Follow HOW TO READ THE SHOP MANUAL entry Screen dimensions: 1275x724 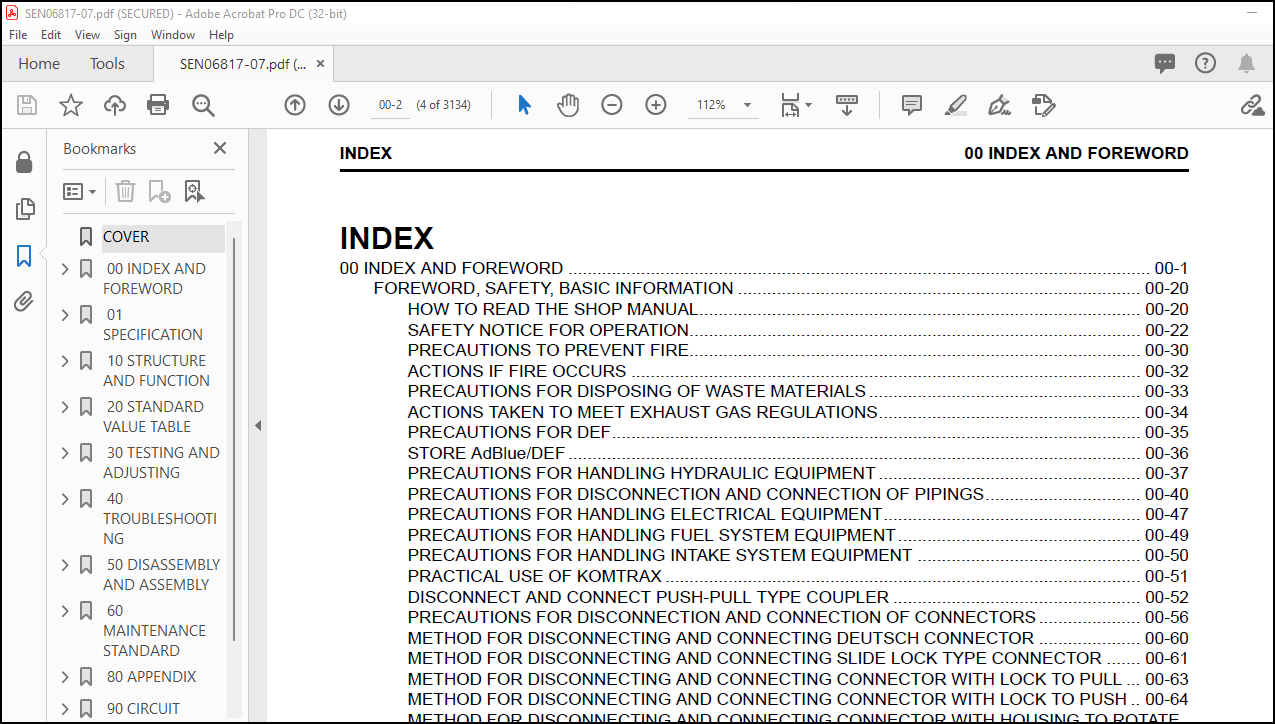(553, 309)
